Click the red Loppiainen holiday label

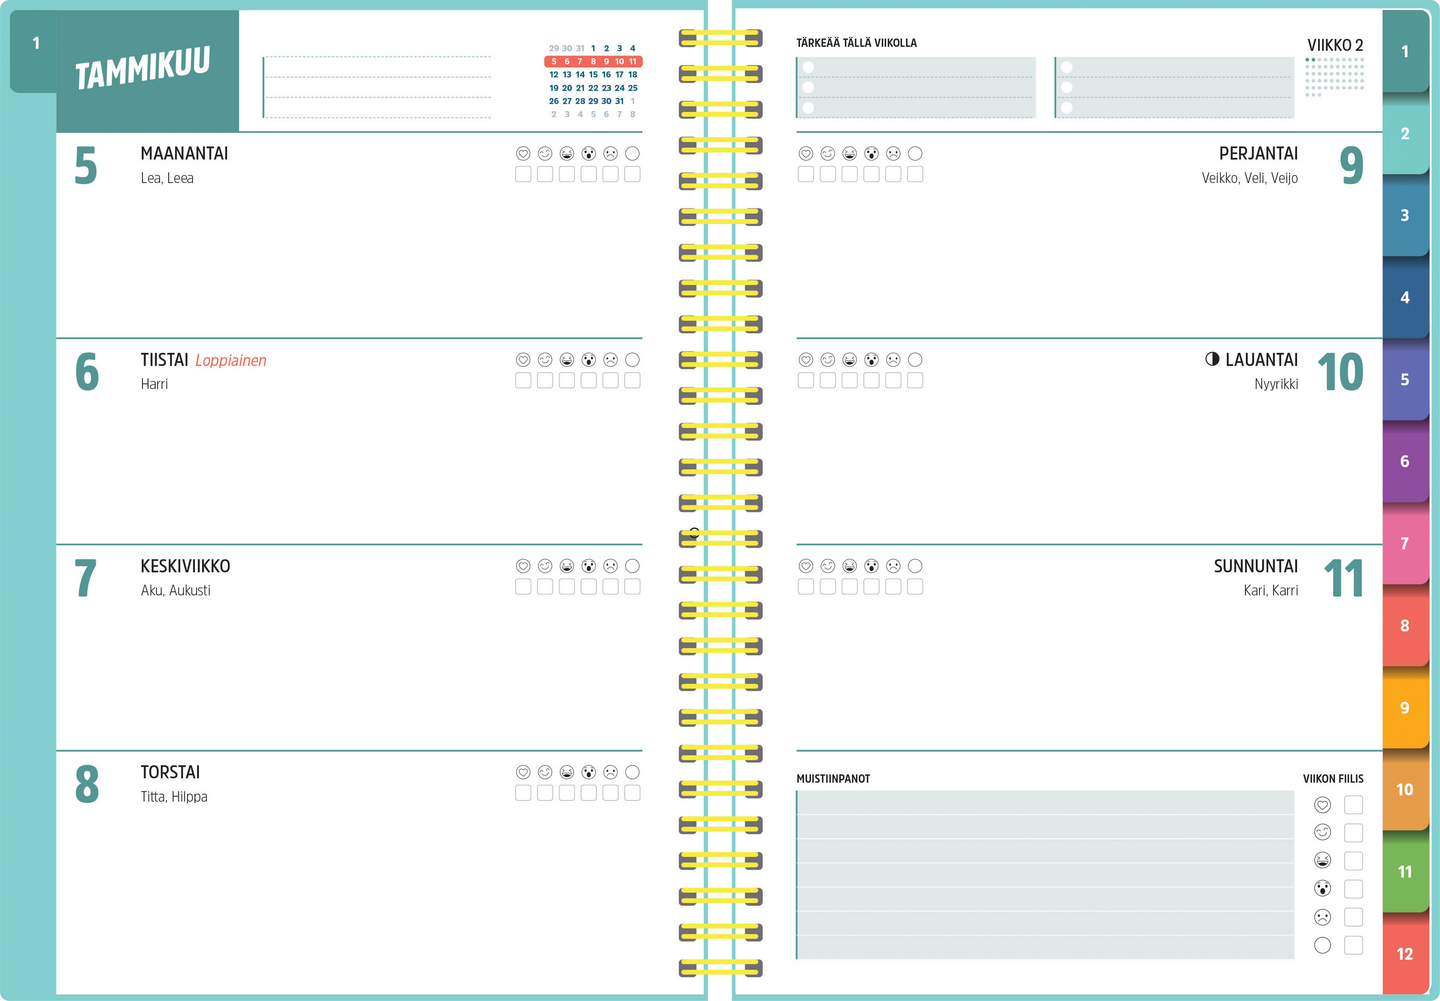click(231, 361)
